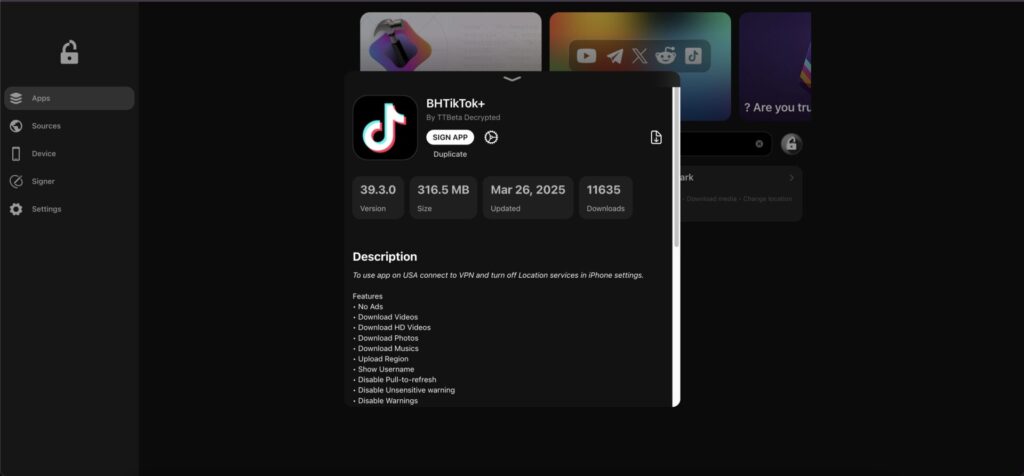Click the VPN usage note in the description
1024x476 pixels.
pos(498,276)
